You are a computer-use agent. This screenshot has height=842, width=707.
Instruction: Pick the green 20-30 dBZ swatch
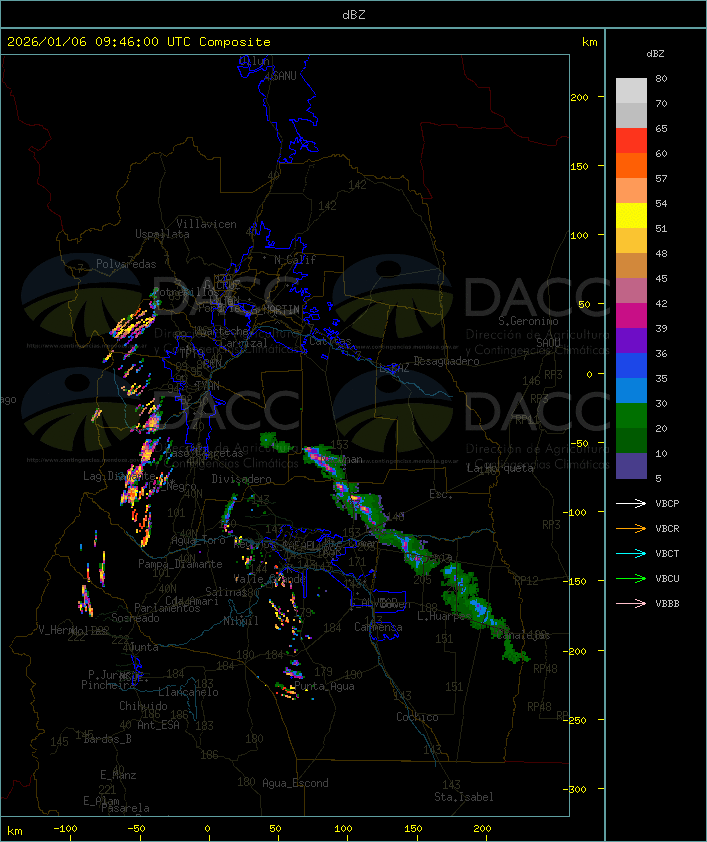631,415
